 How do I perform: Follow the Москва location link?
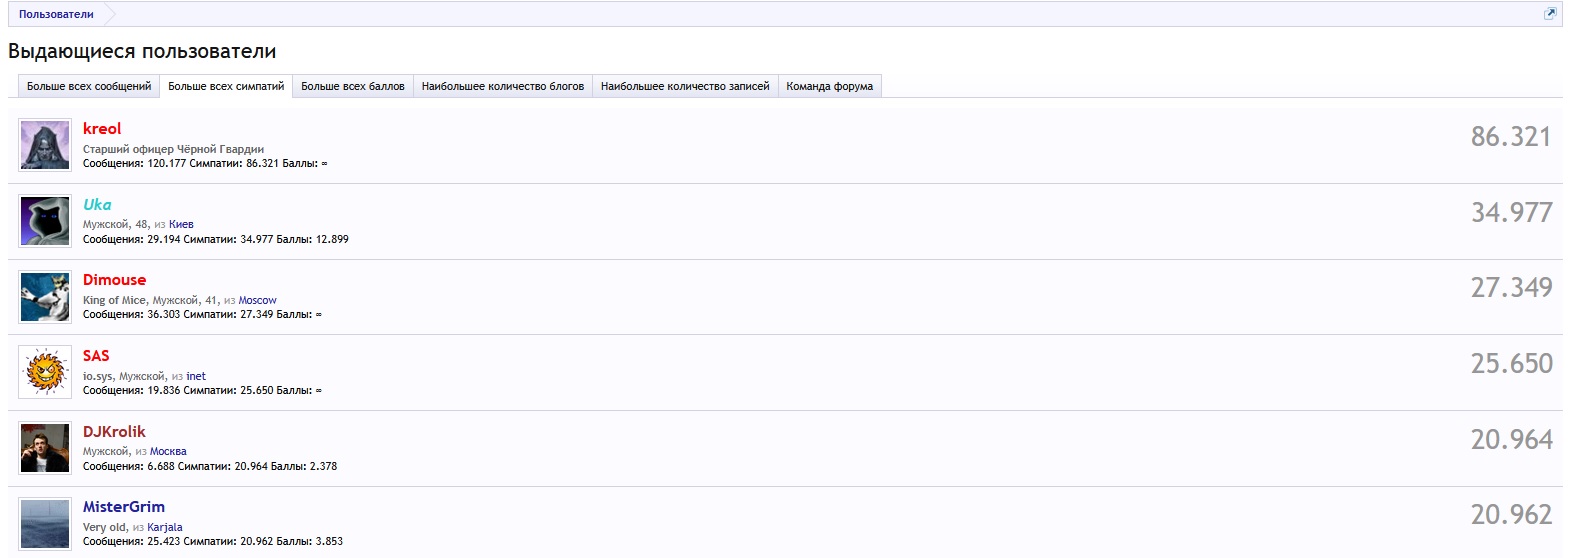[x=168, y=452]
